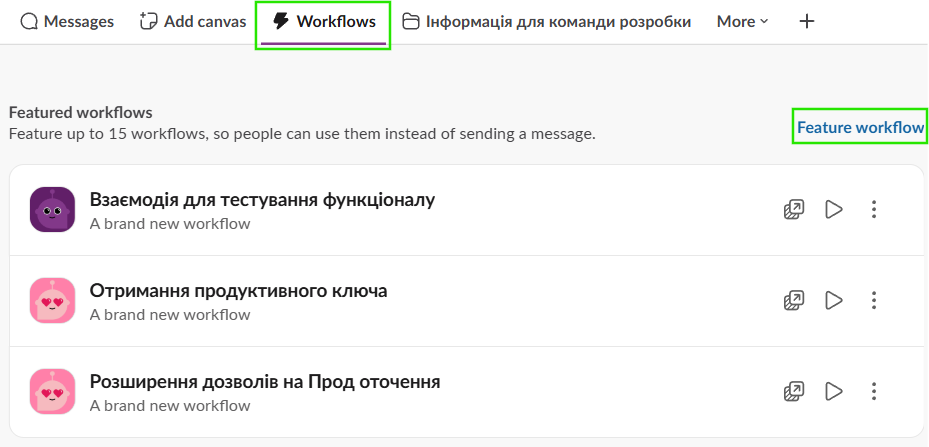
Task: Switch to the Messages tab
Action: pos(67,21)
